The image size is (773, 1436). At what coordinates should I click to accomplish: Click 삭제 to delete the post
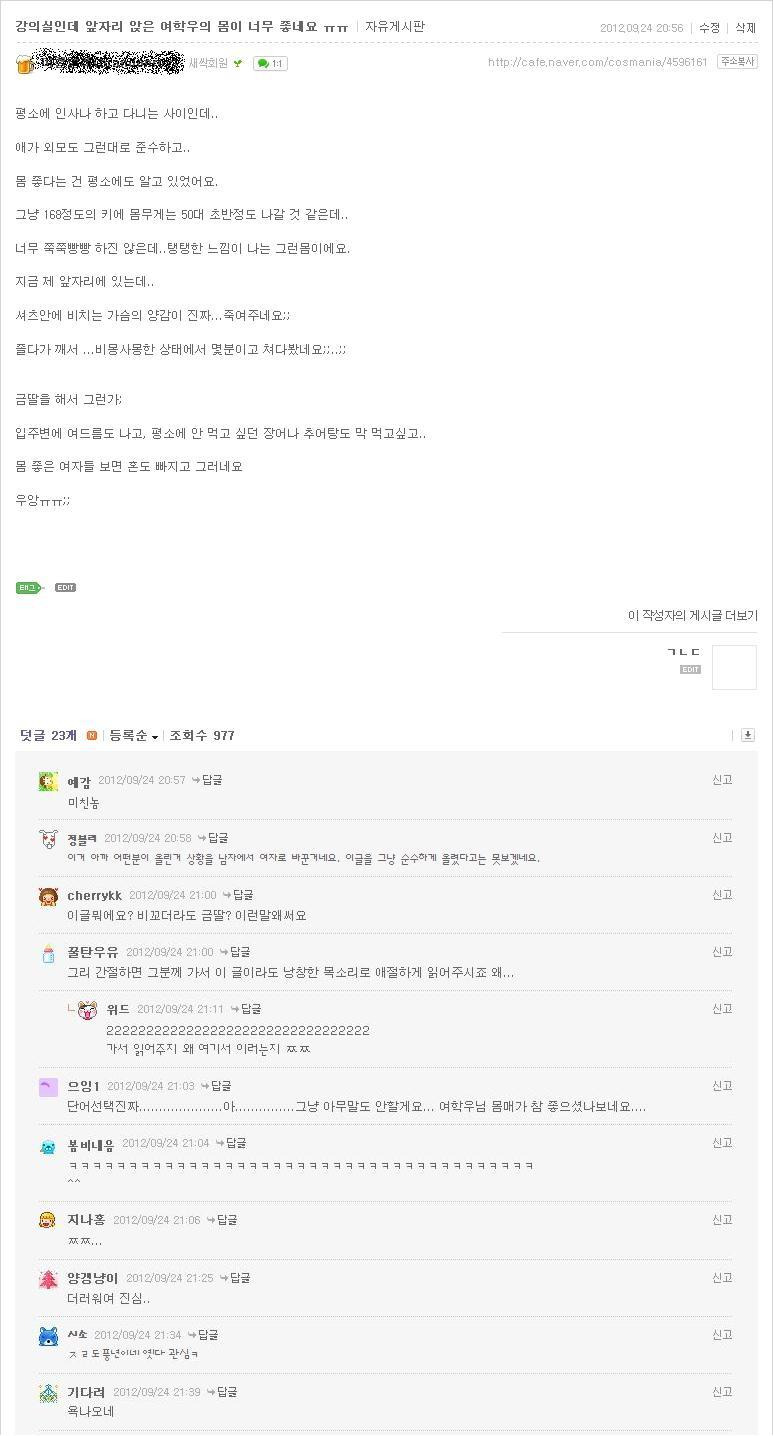[745, 28]
